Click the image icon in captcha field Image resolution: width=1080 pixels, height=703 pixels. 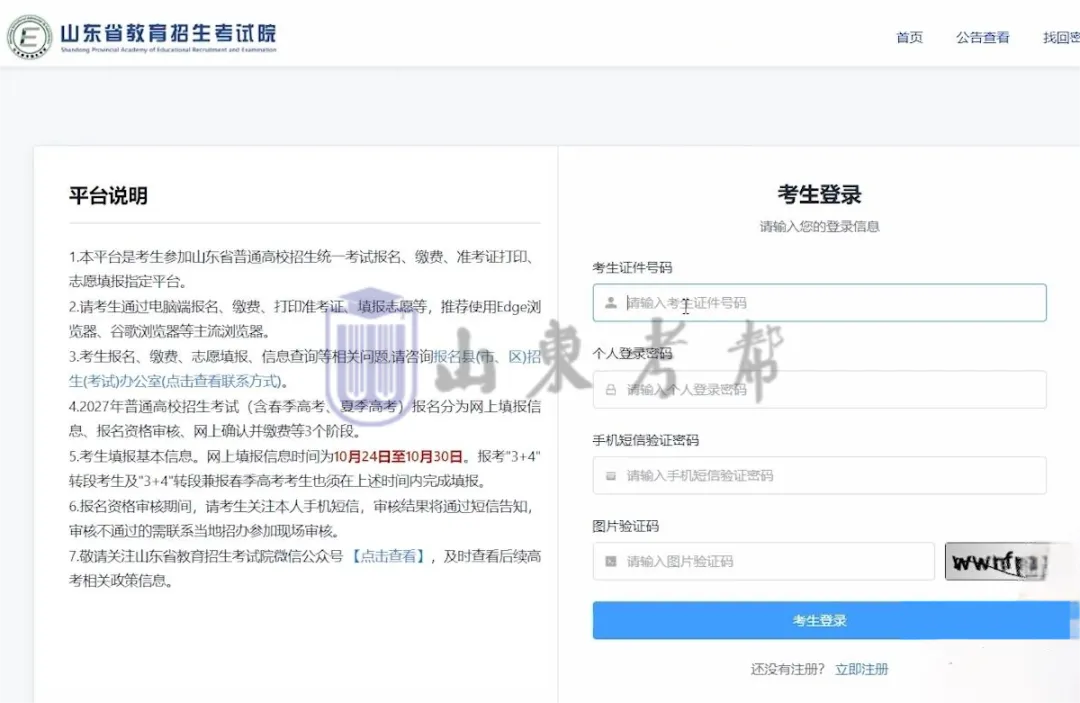610,561
